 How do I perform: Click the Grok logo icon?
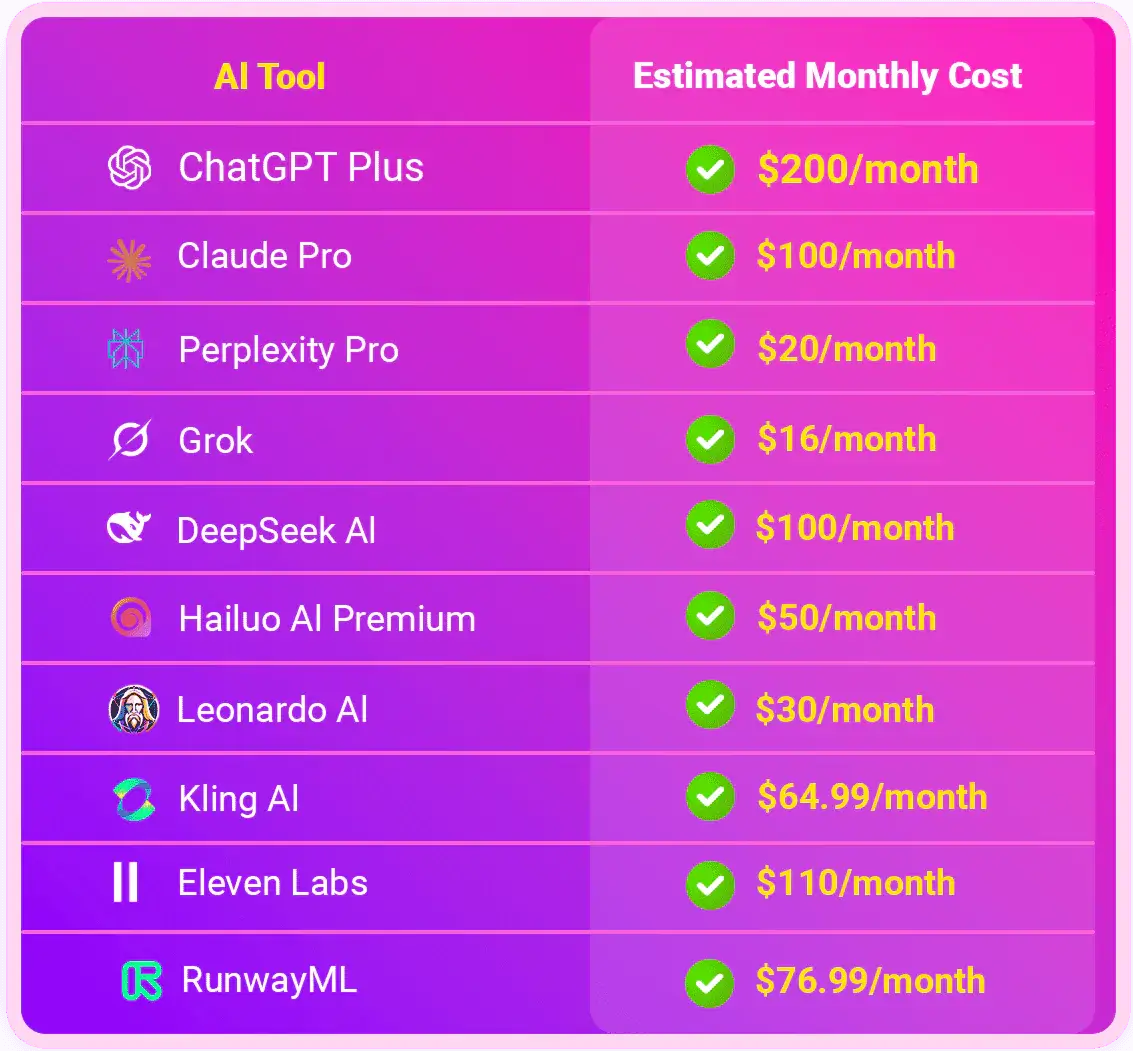(x=129, y=440)
